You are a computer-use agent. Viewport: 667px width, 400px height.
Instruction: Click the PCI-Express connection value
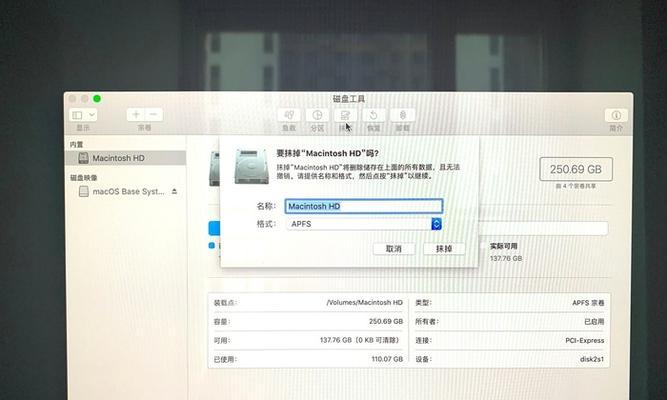pyautogui.click(x=584, y=340)
